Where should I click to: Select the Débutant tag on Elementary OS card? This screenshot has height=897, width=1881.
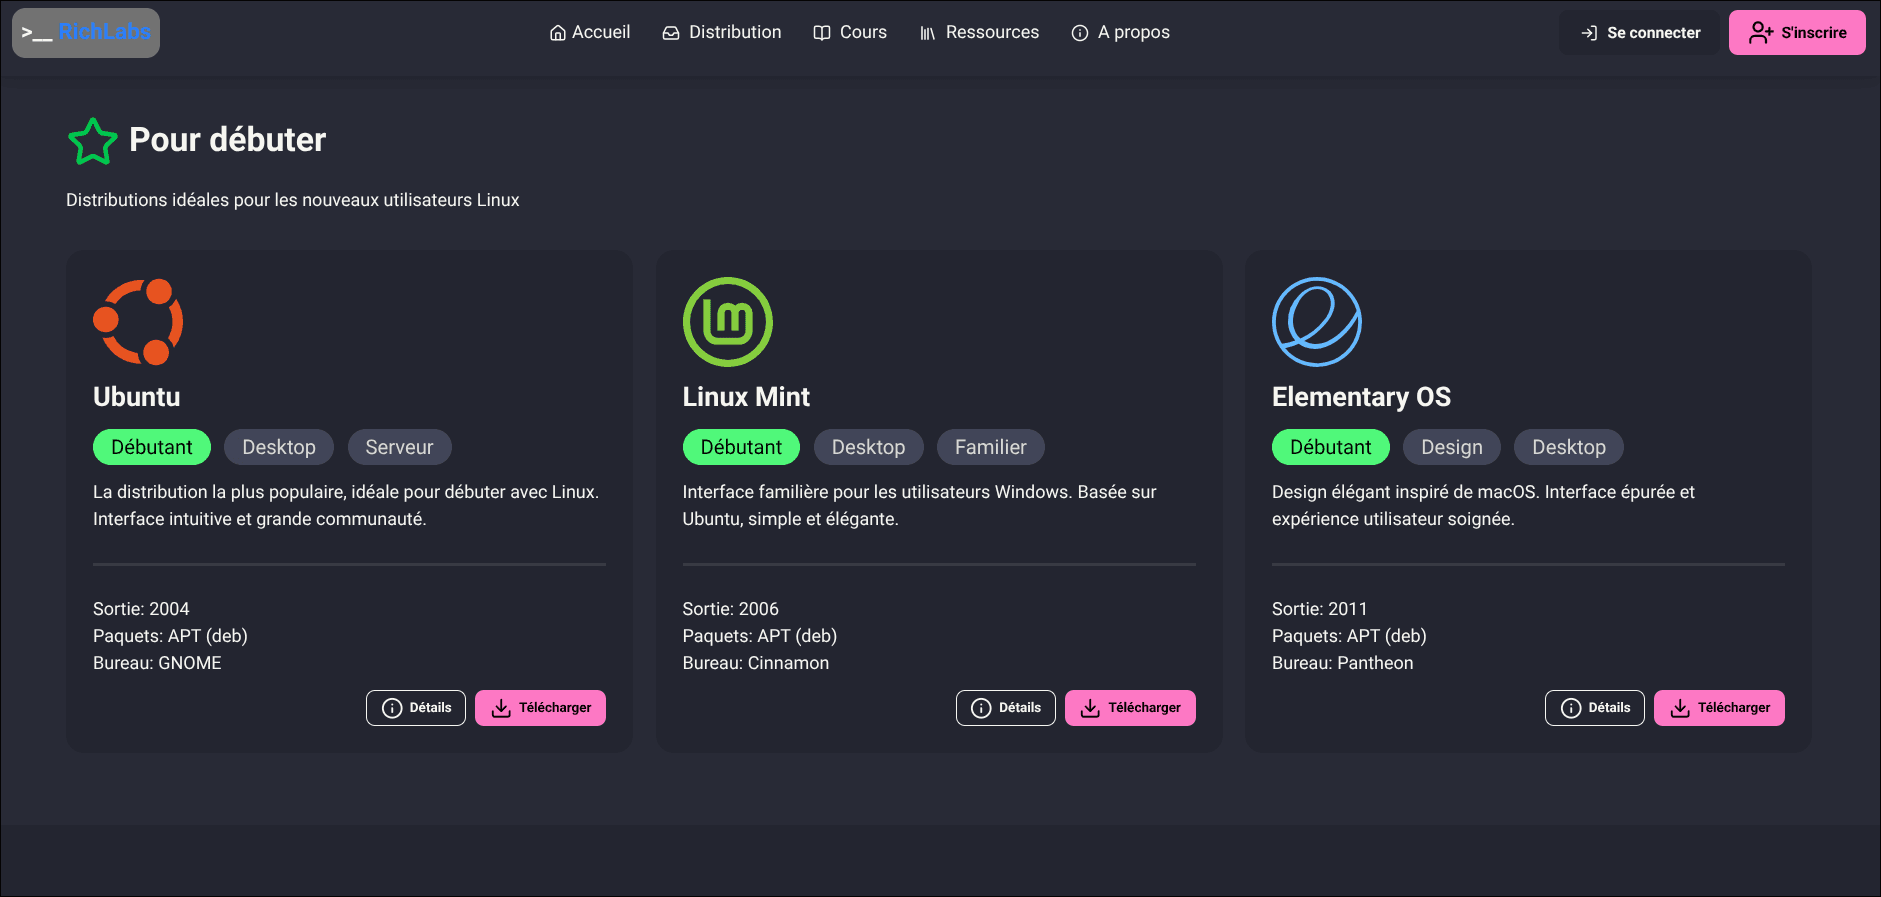[x=1331, y=447]
